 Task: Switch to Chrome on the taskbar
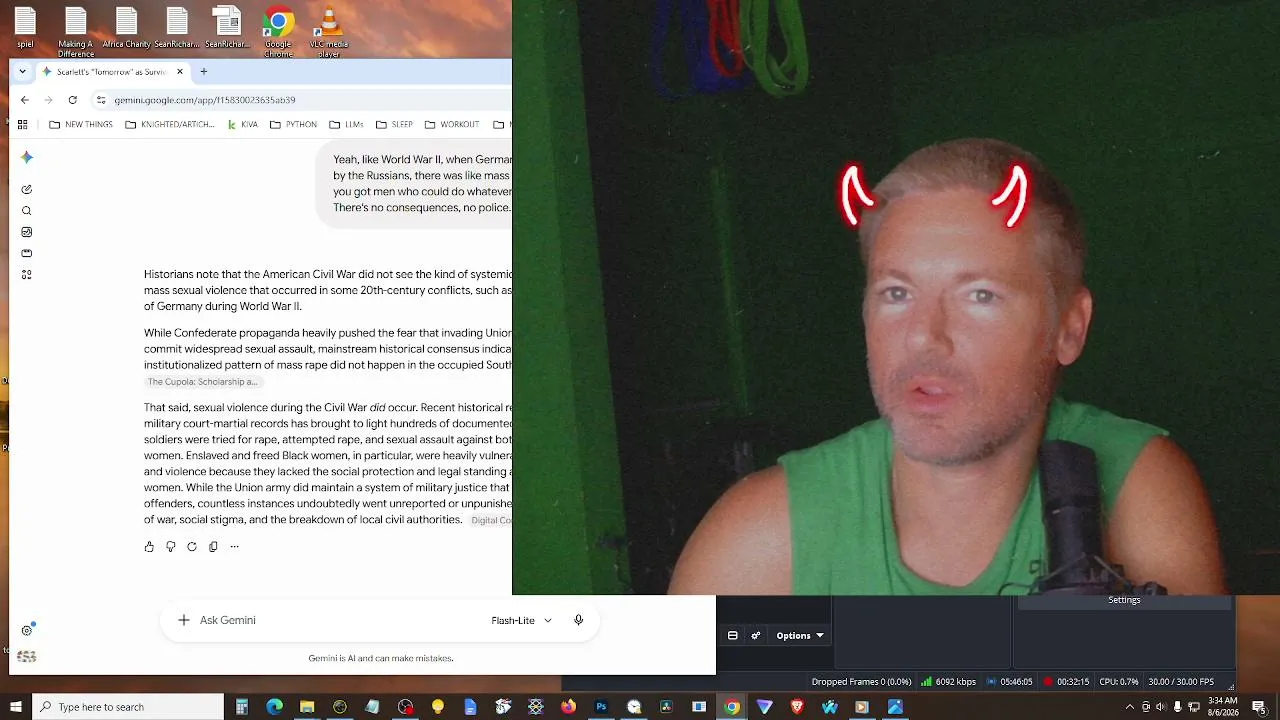[x=732, y=707]
